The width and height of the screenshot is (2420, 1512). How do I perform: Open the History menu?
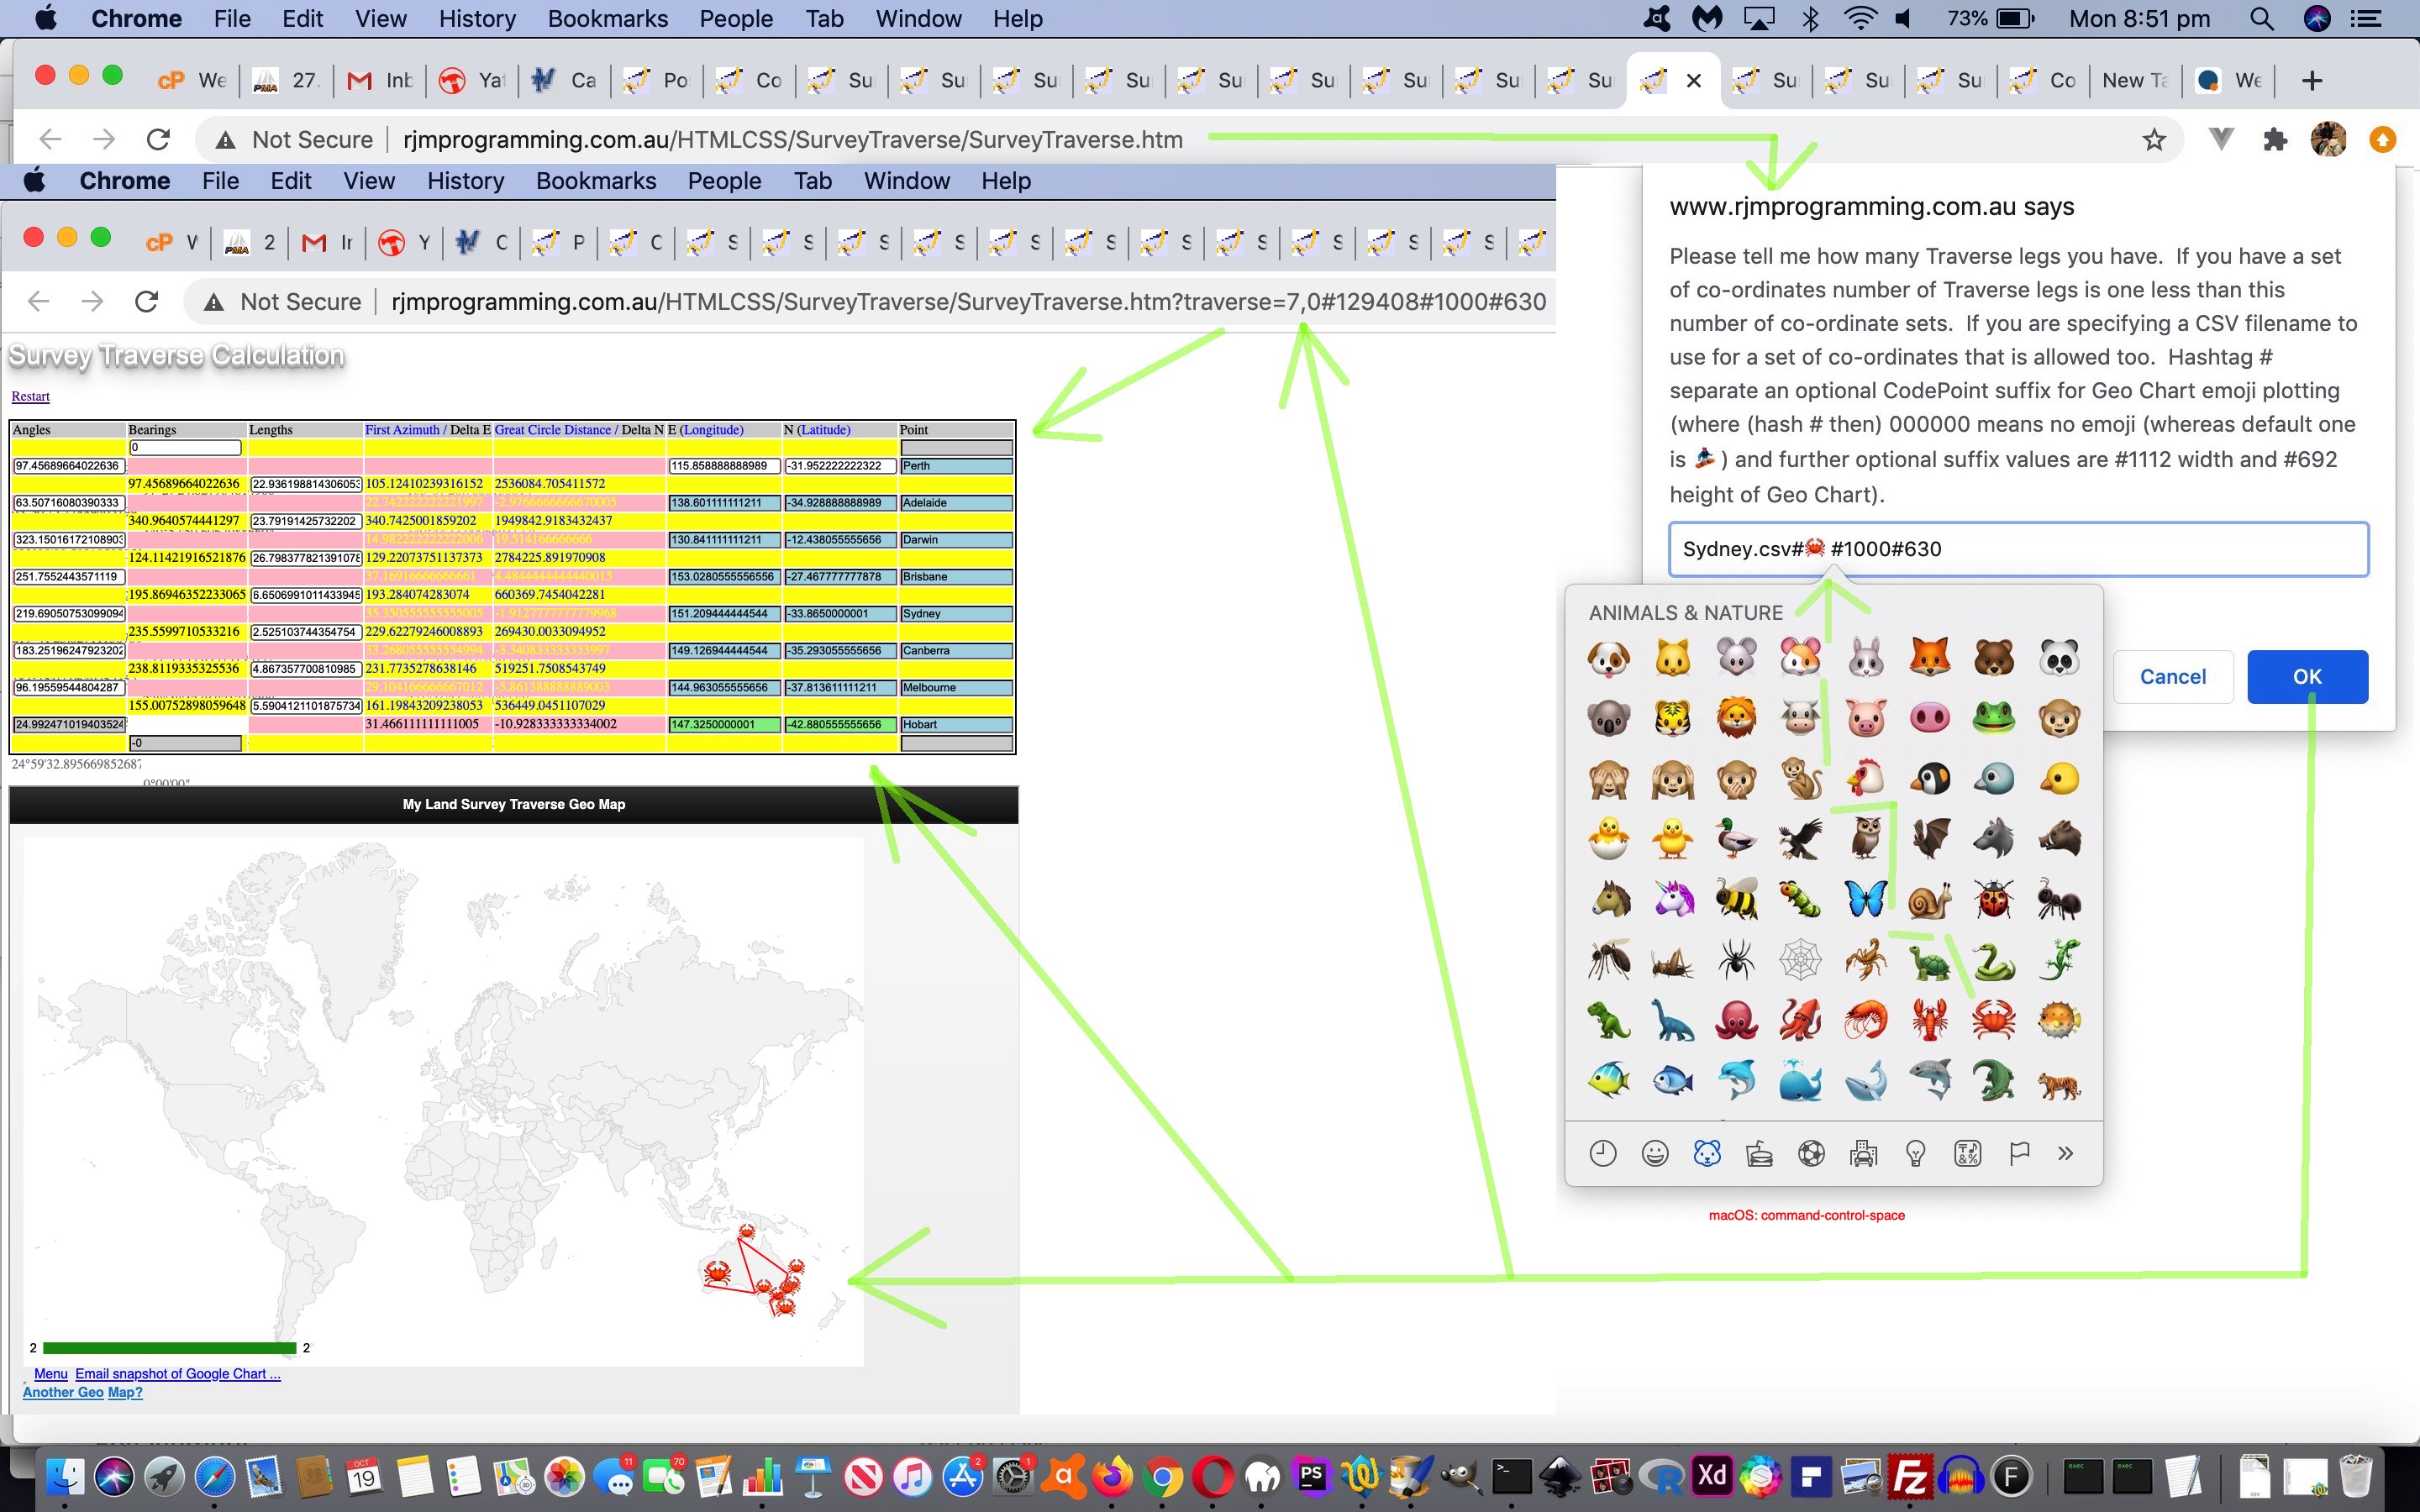[477, 19]
